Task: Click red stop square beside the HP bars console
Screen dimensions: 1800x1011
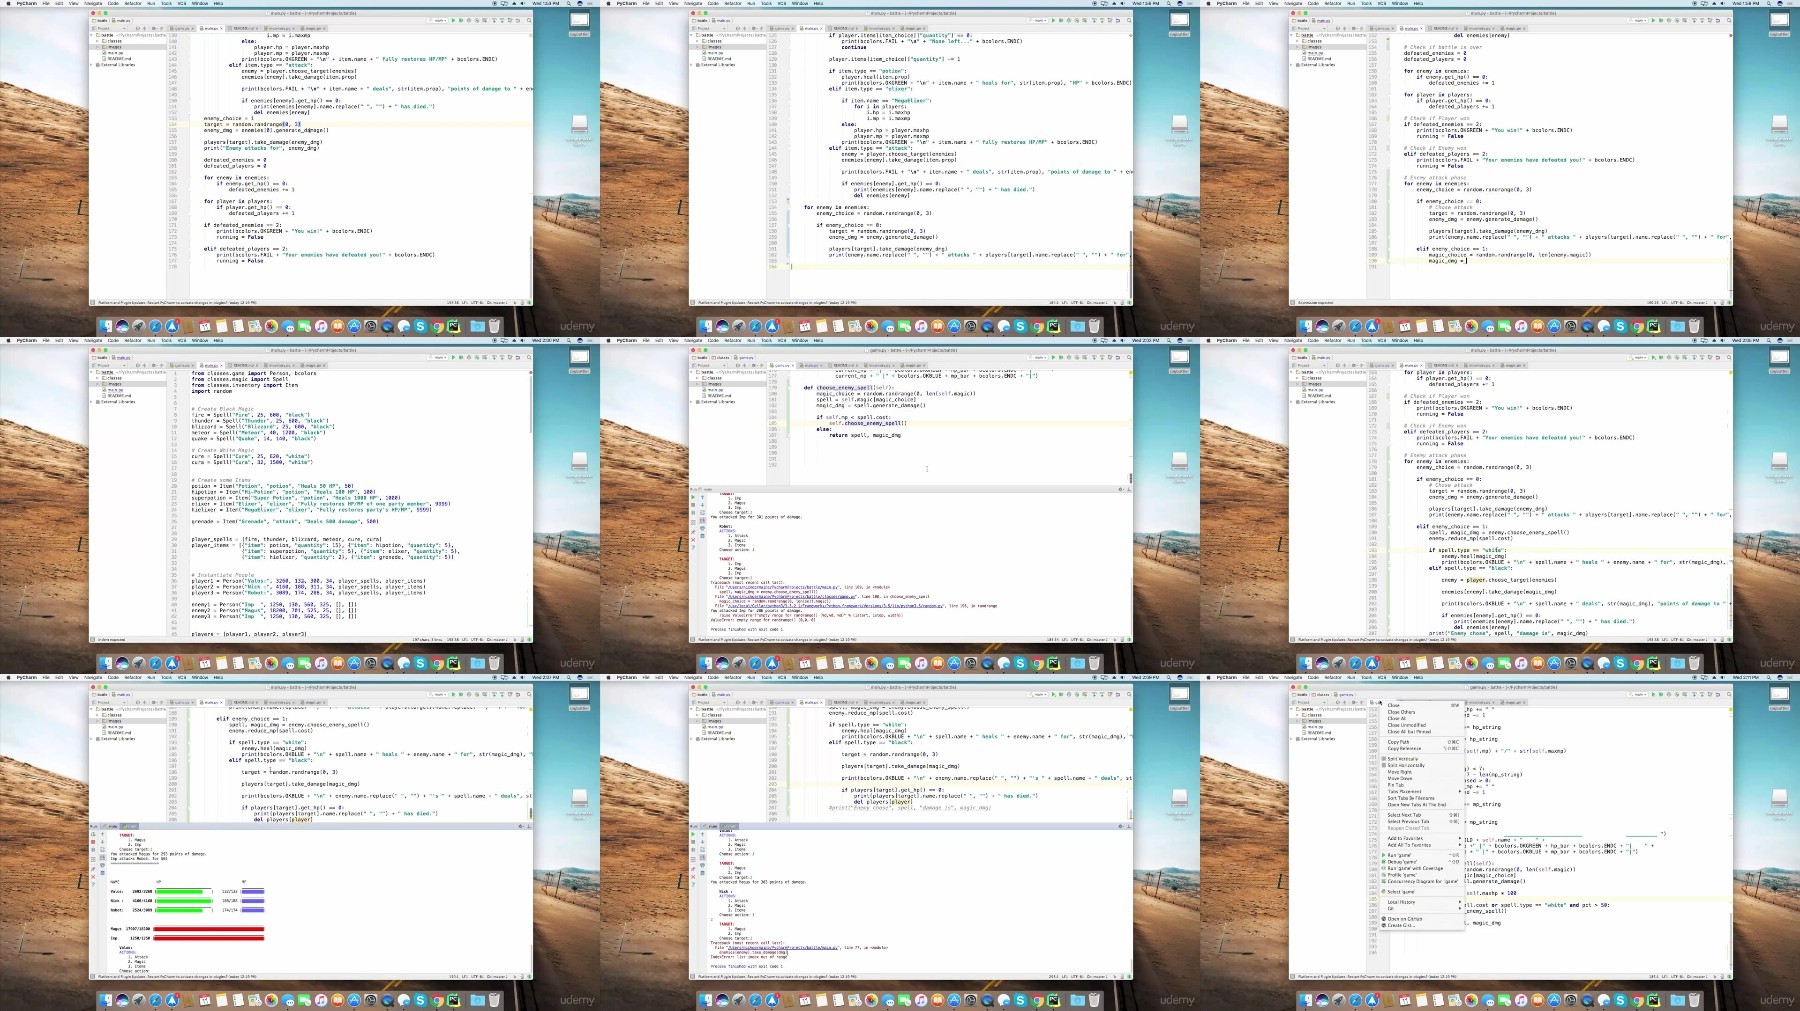Action: [93, 842]
